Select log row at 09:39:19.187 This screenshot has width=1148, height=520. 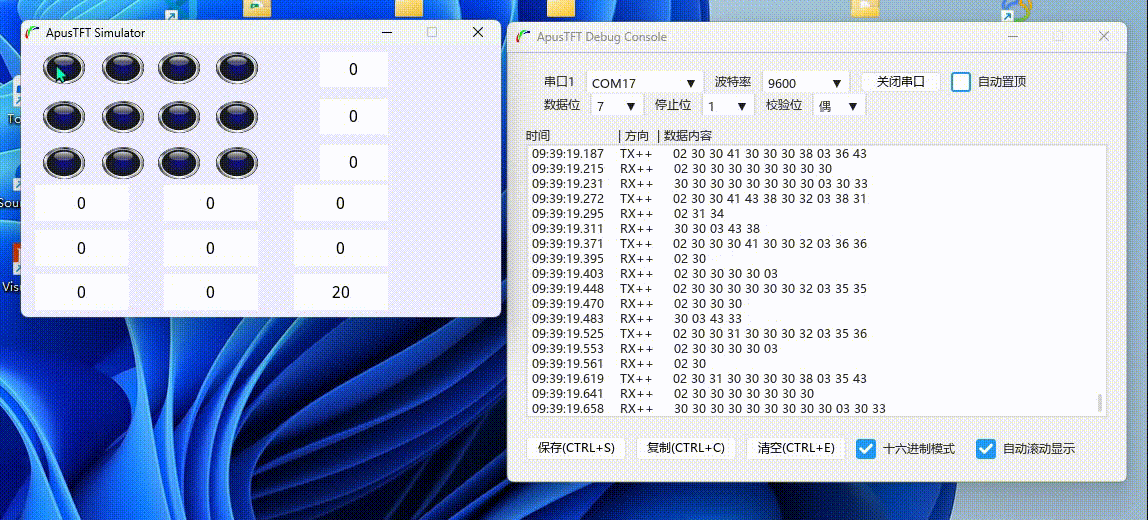pyautogui.click(x=811, y=154)
